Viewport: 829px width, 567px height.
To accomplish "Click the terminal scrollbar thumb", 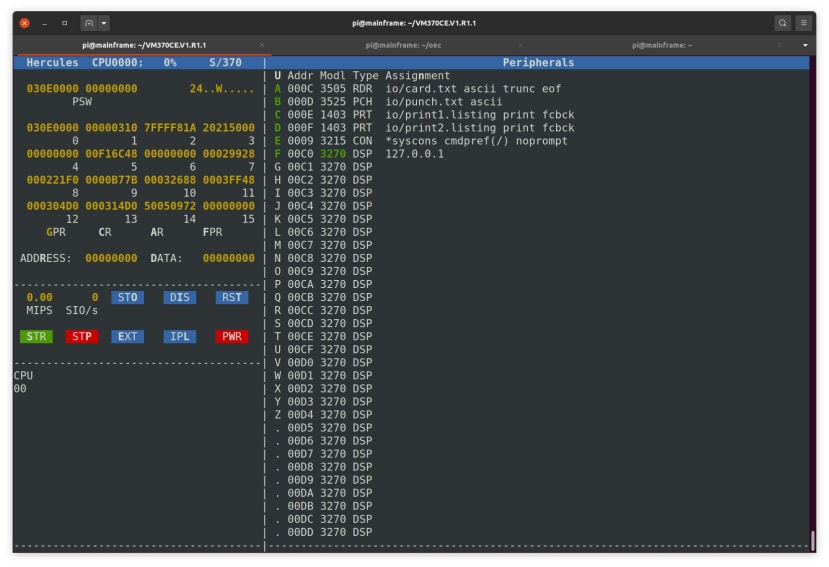I will coord(812,539).
